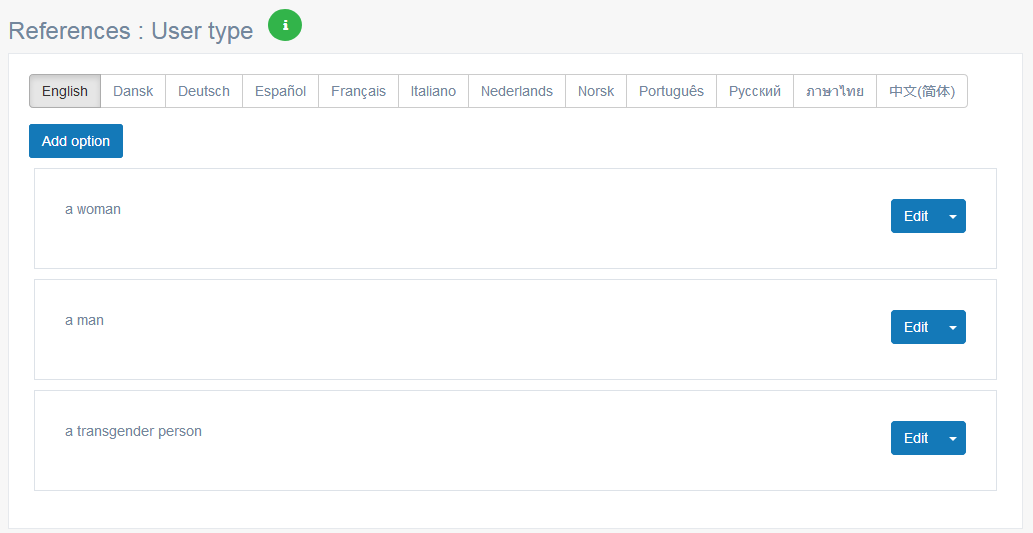Choose the Nederlands tab

tap(517, 91)
